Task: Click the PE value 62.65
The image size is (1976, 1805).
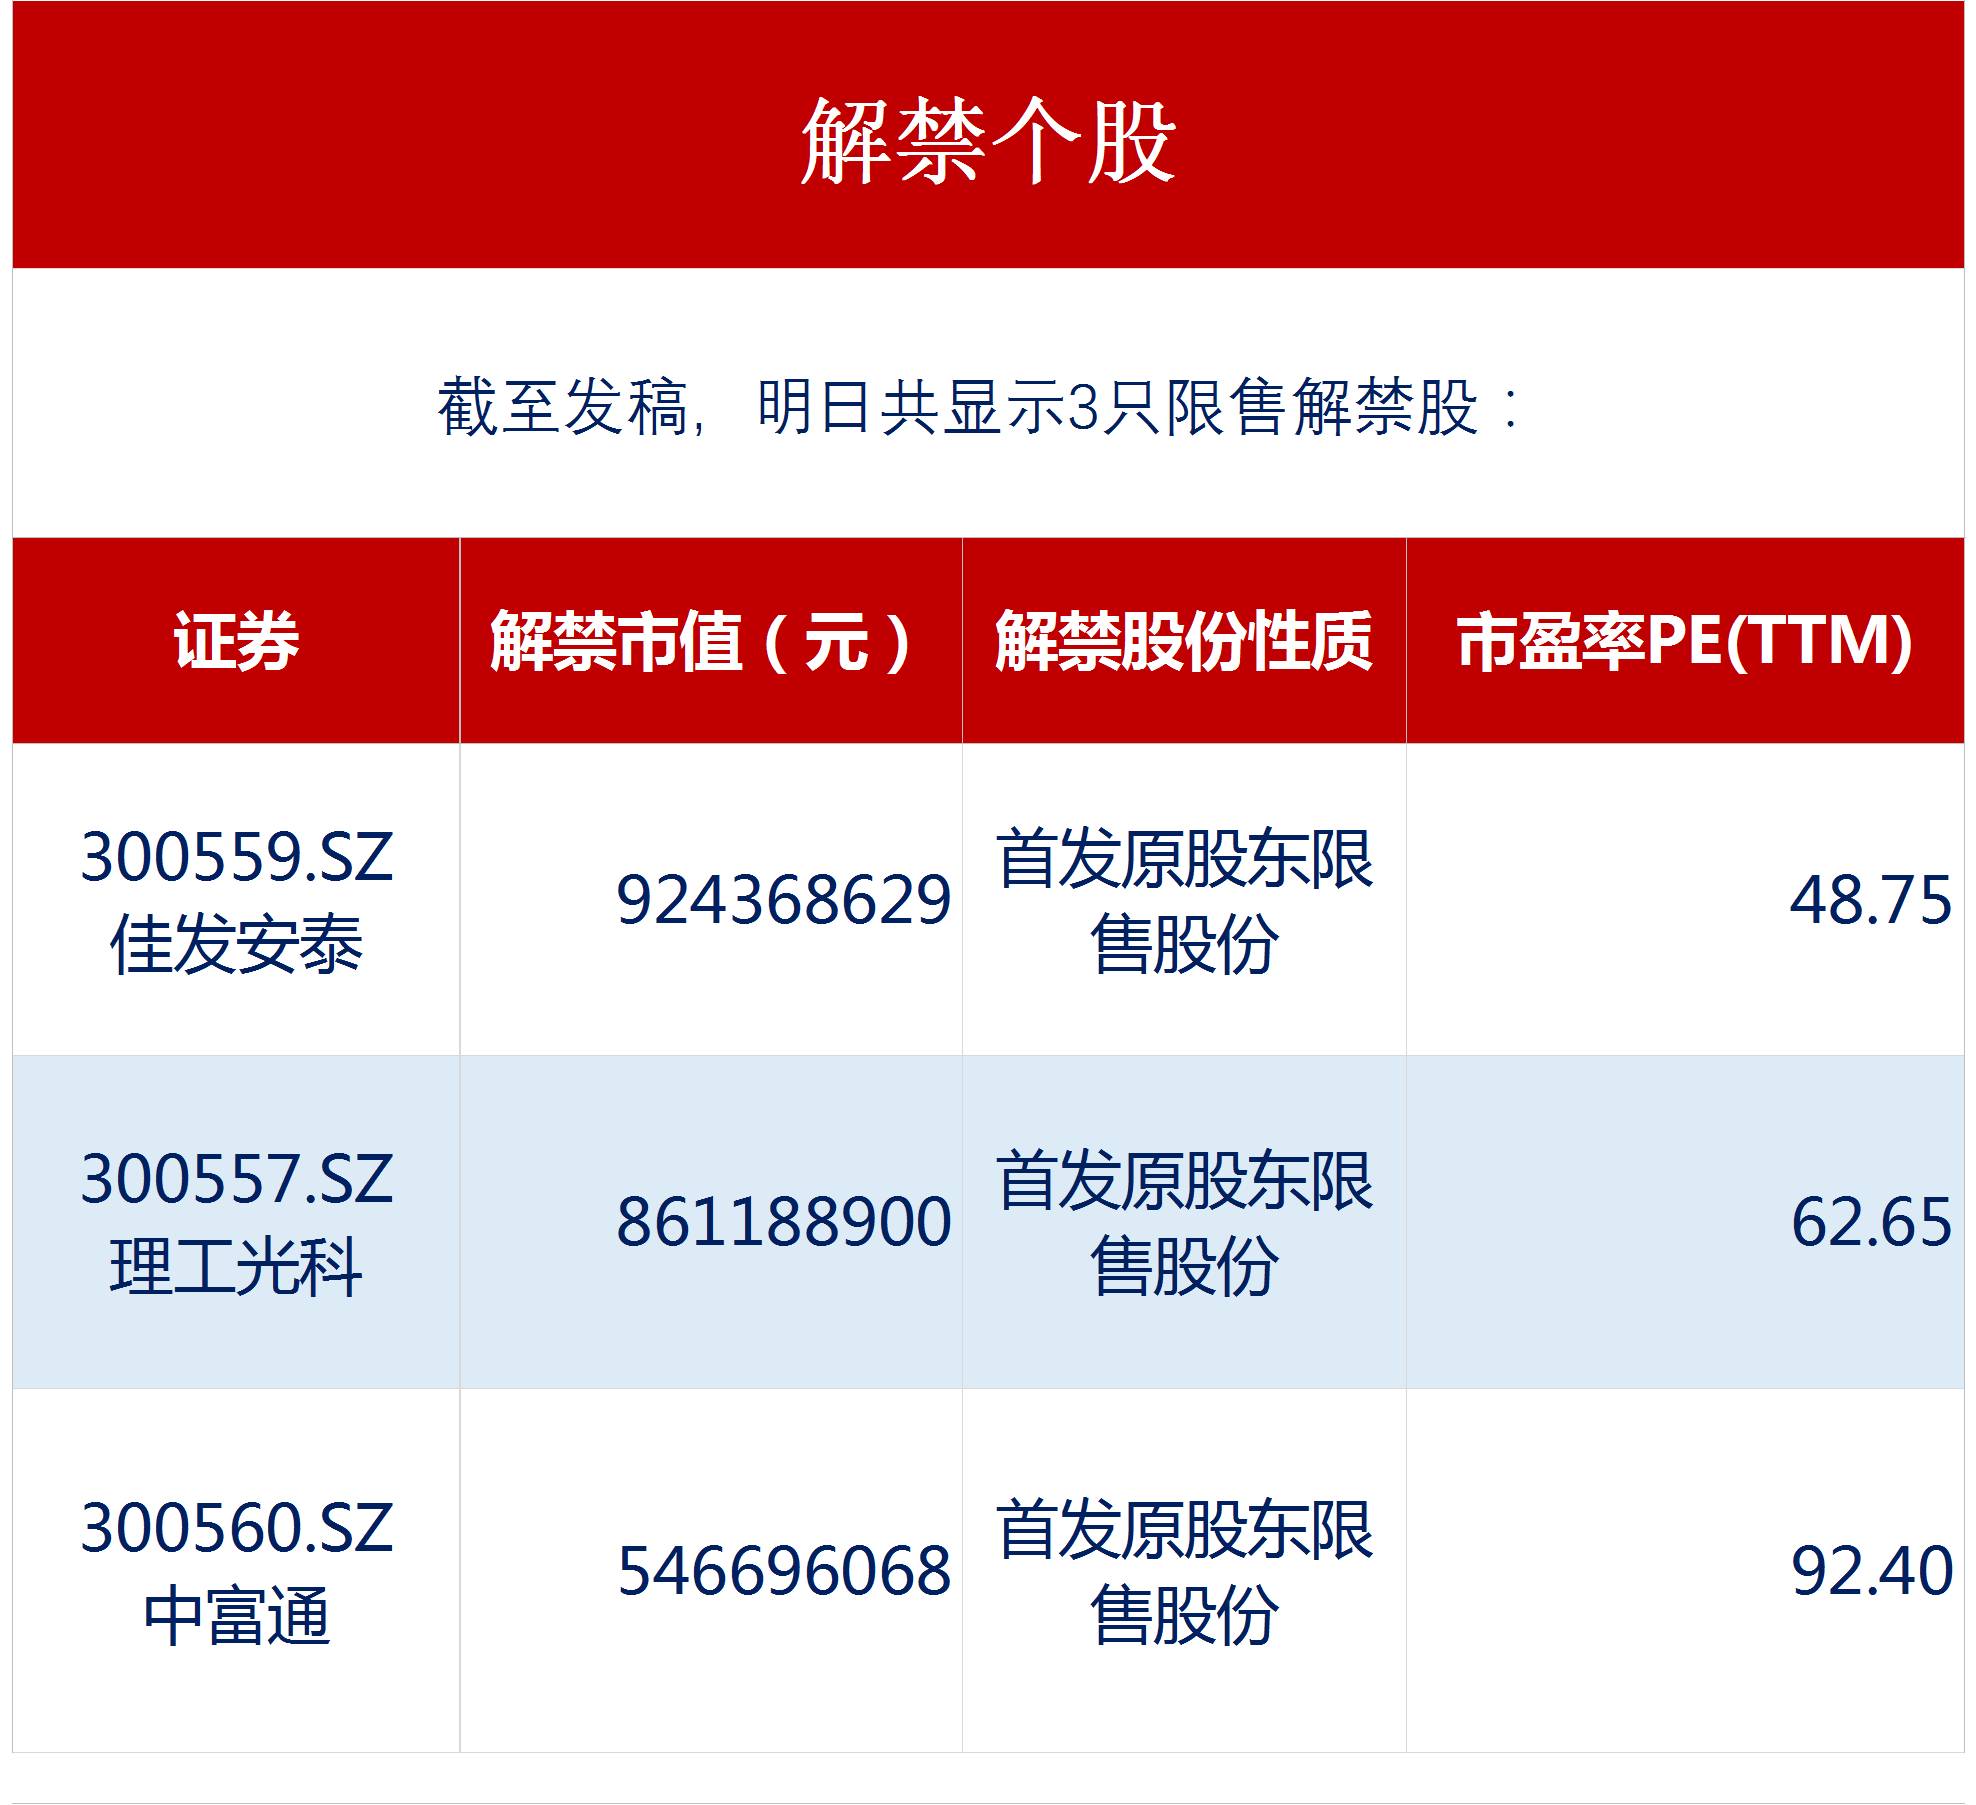Action: point(1870,1222)
